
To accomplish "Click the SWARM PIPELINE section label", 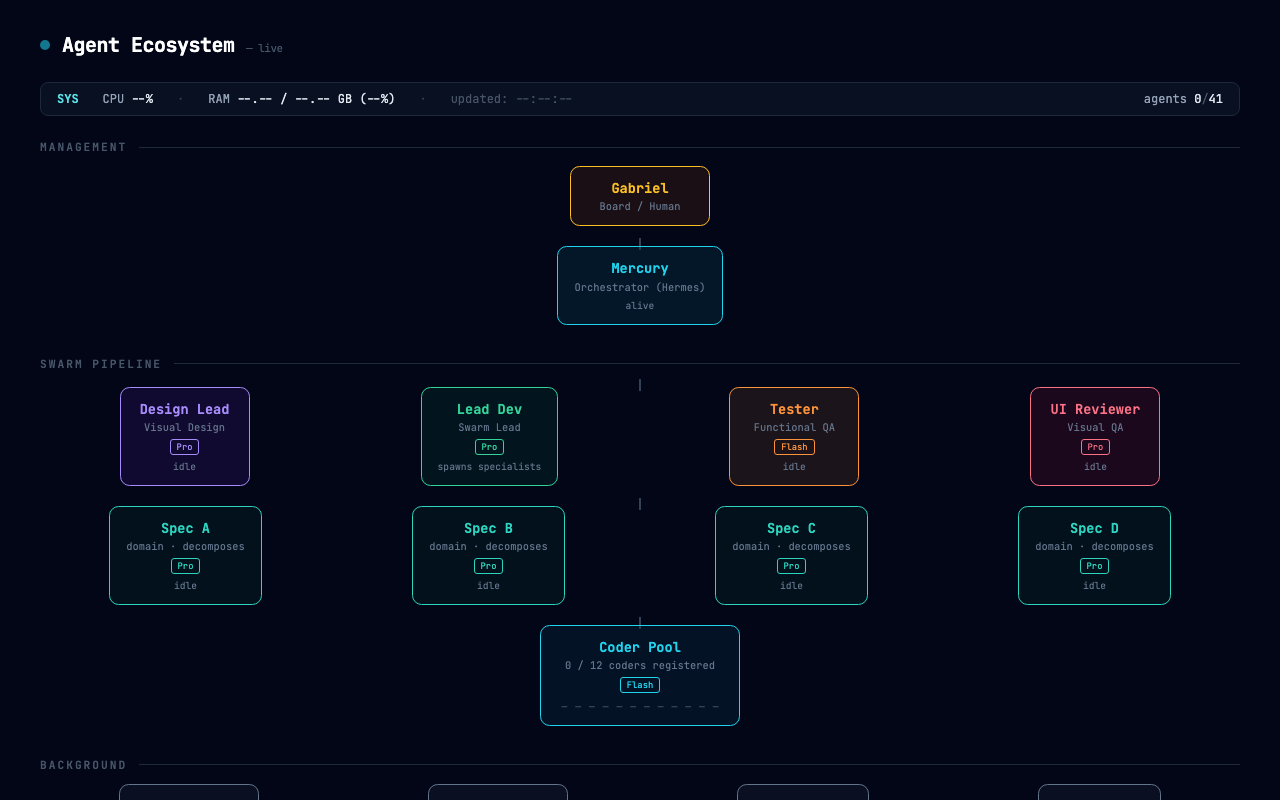I will 101,364.
